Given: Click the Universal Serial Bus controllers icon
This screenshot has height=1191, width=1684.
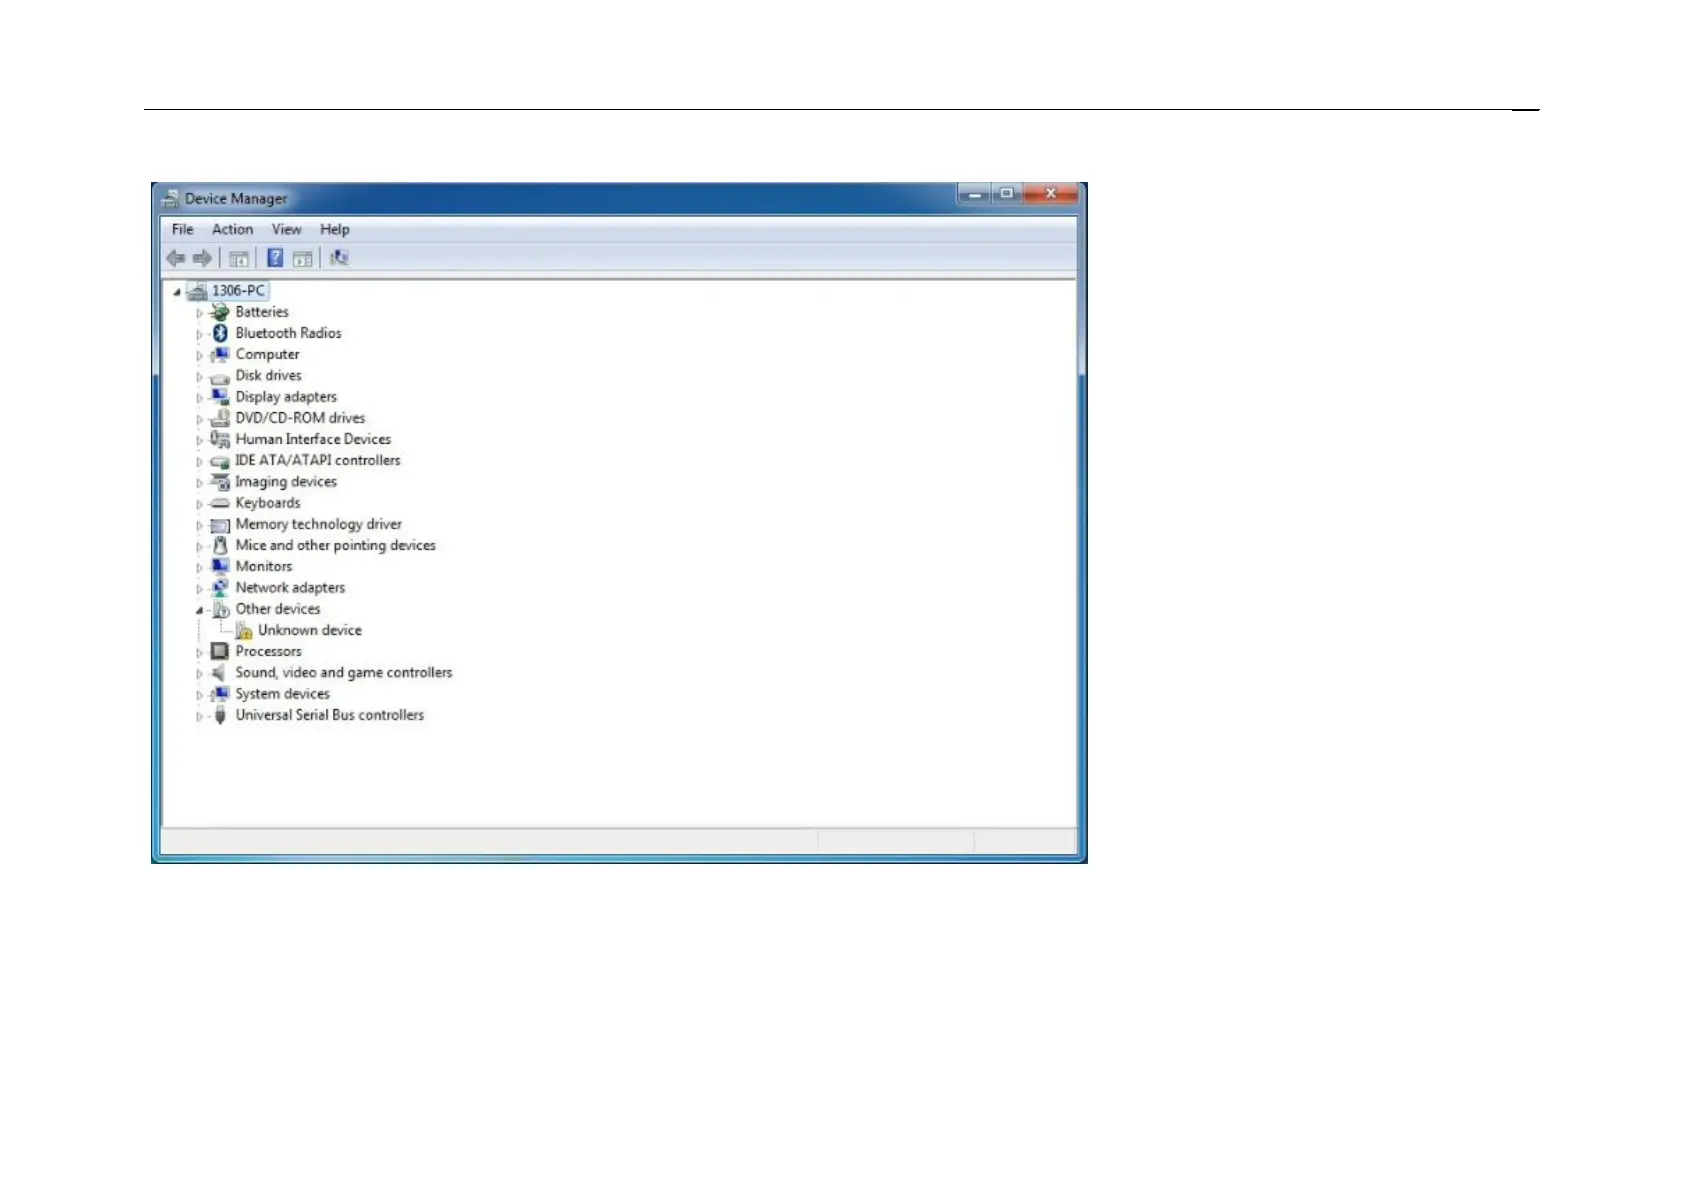Looking at the screenshot, I should pyautogui.click(x=220, y=715).
